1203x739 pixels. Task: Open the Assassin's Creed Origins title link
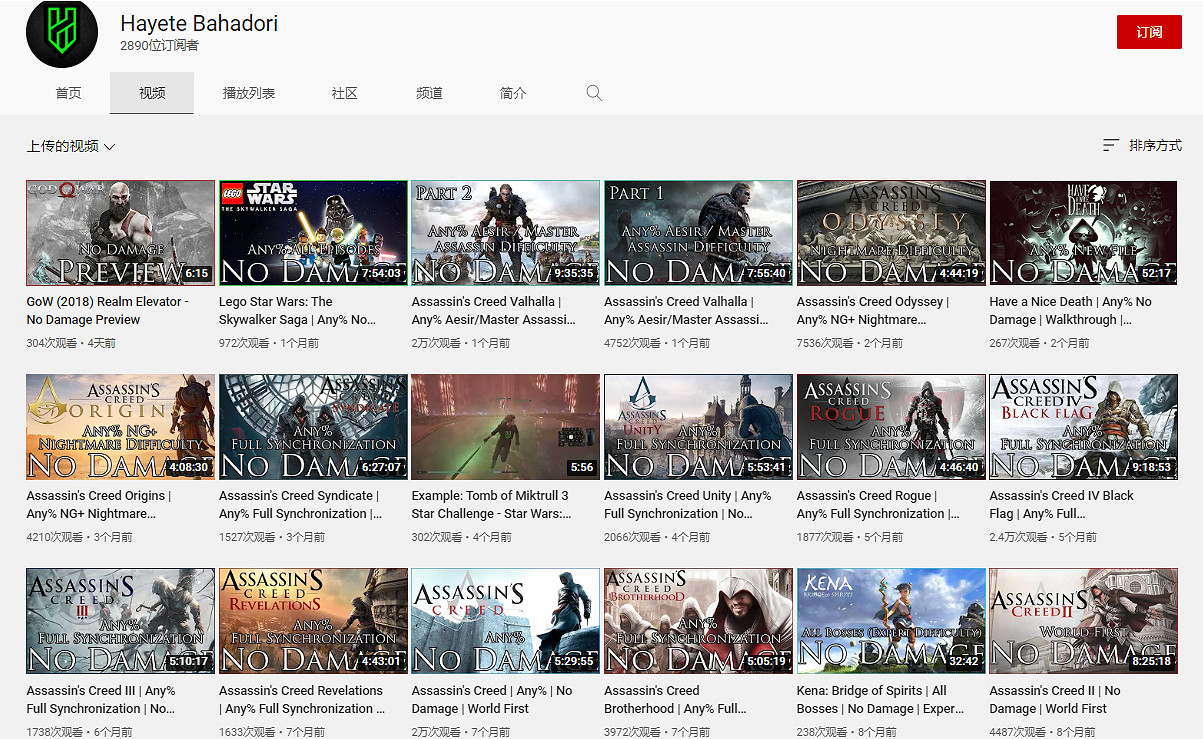coord(99,504)
